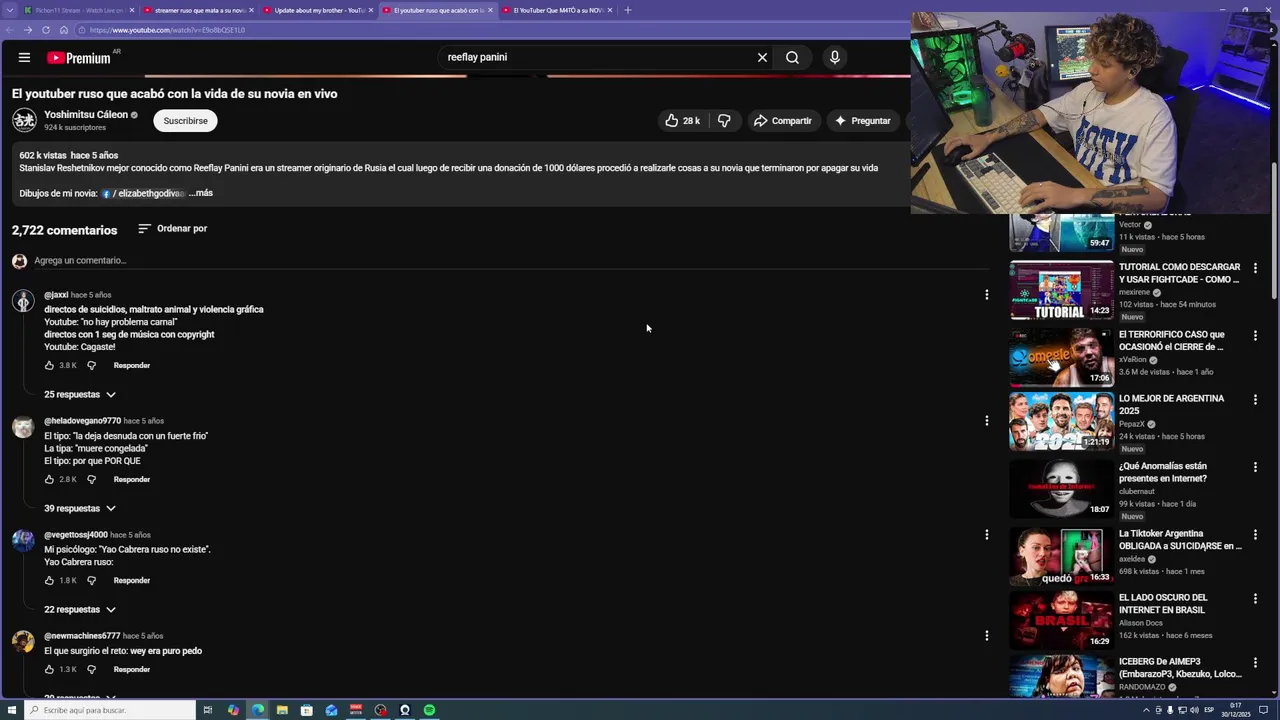Dislike the video
1280x720 pixels.
click(724, 120)
